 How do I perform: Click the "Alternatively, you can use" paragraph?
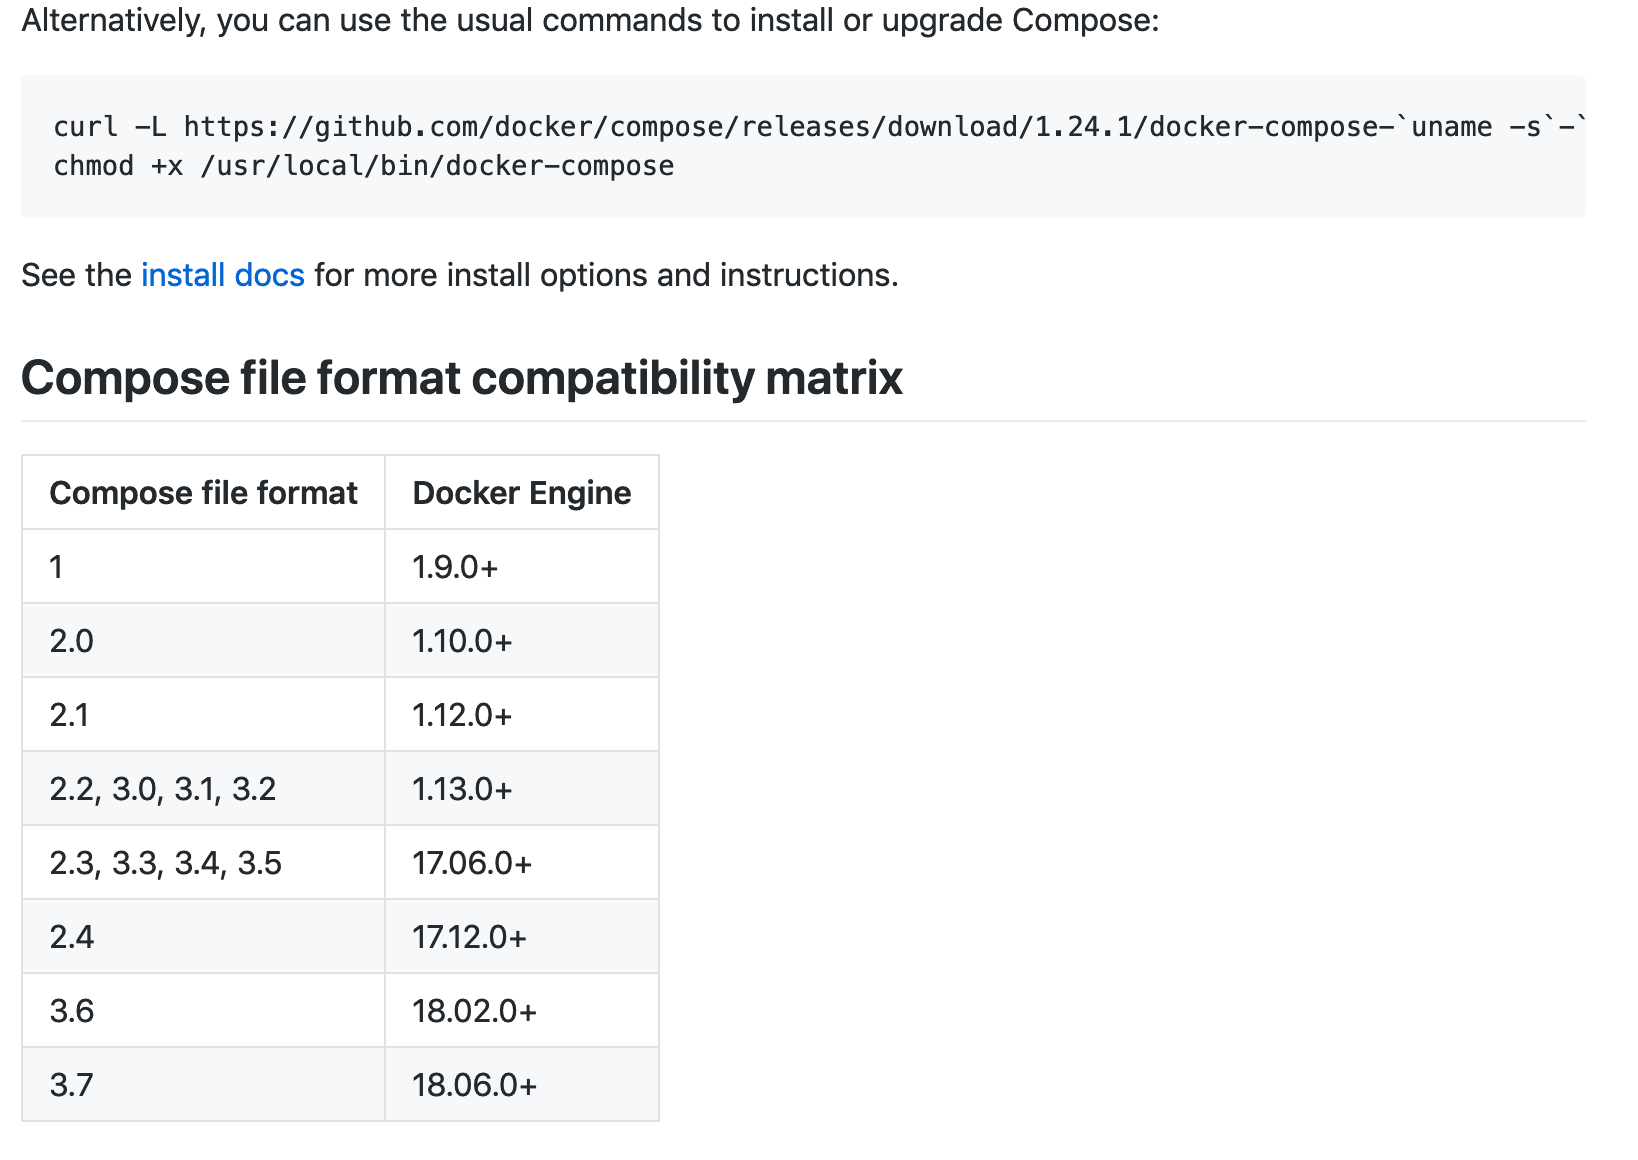(590, 20)
